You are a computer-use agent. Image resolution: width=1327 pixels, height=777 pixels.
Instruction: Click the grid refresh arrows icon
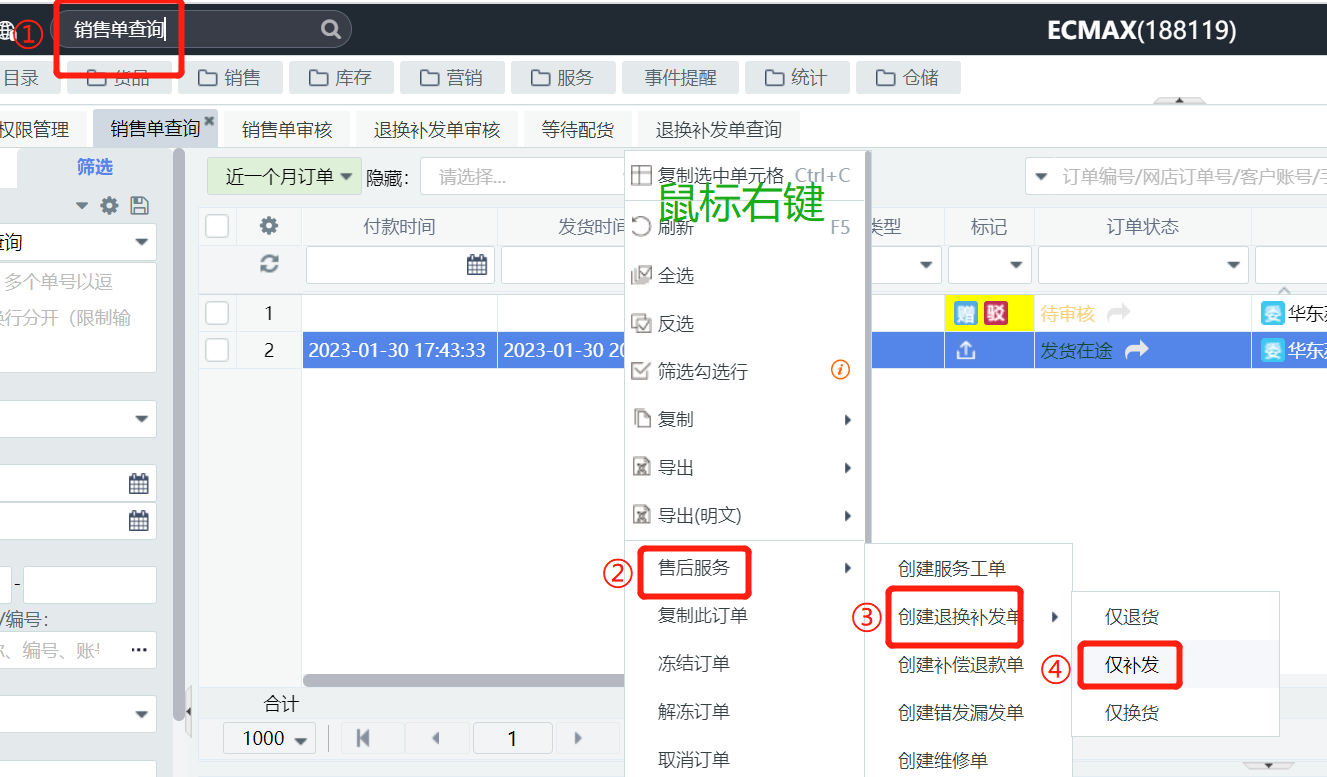pyautogui.click(x=269, y=264)
